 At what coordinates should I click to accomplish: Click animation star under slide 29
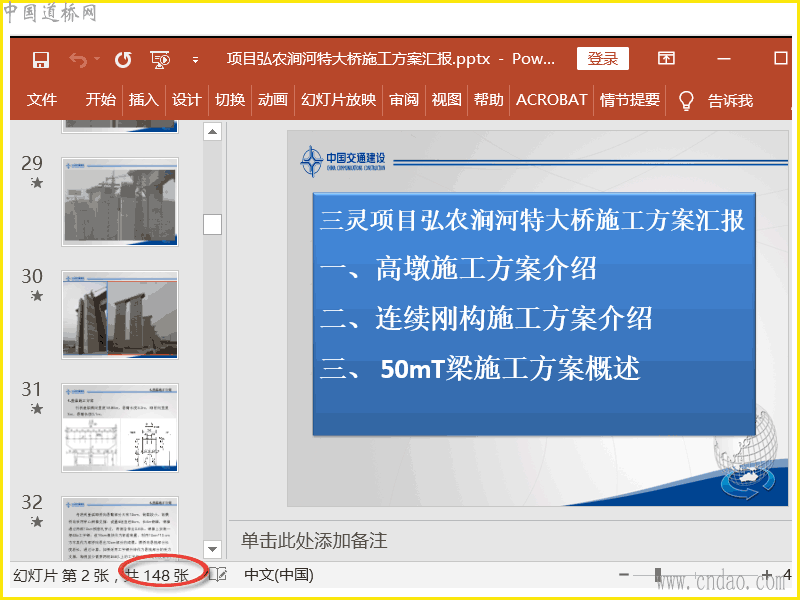point(36,182)
